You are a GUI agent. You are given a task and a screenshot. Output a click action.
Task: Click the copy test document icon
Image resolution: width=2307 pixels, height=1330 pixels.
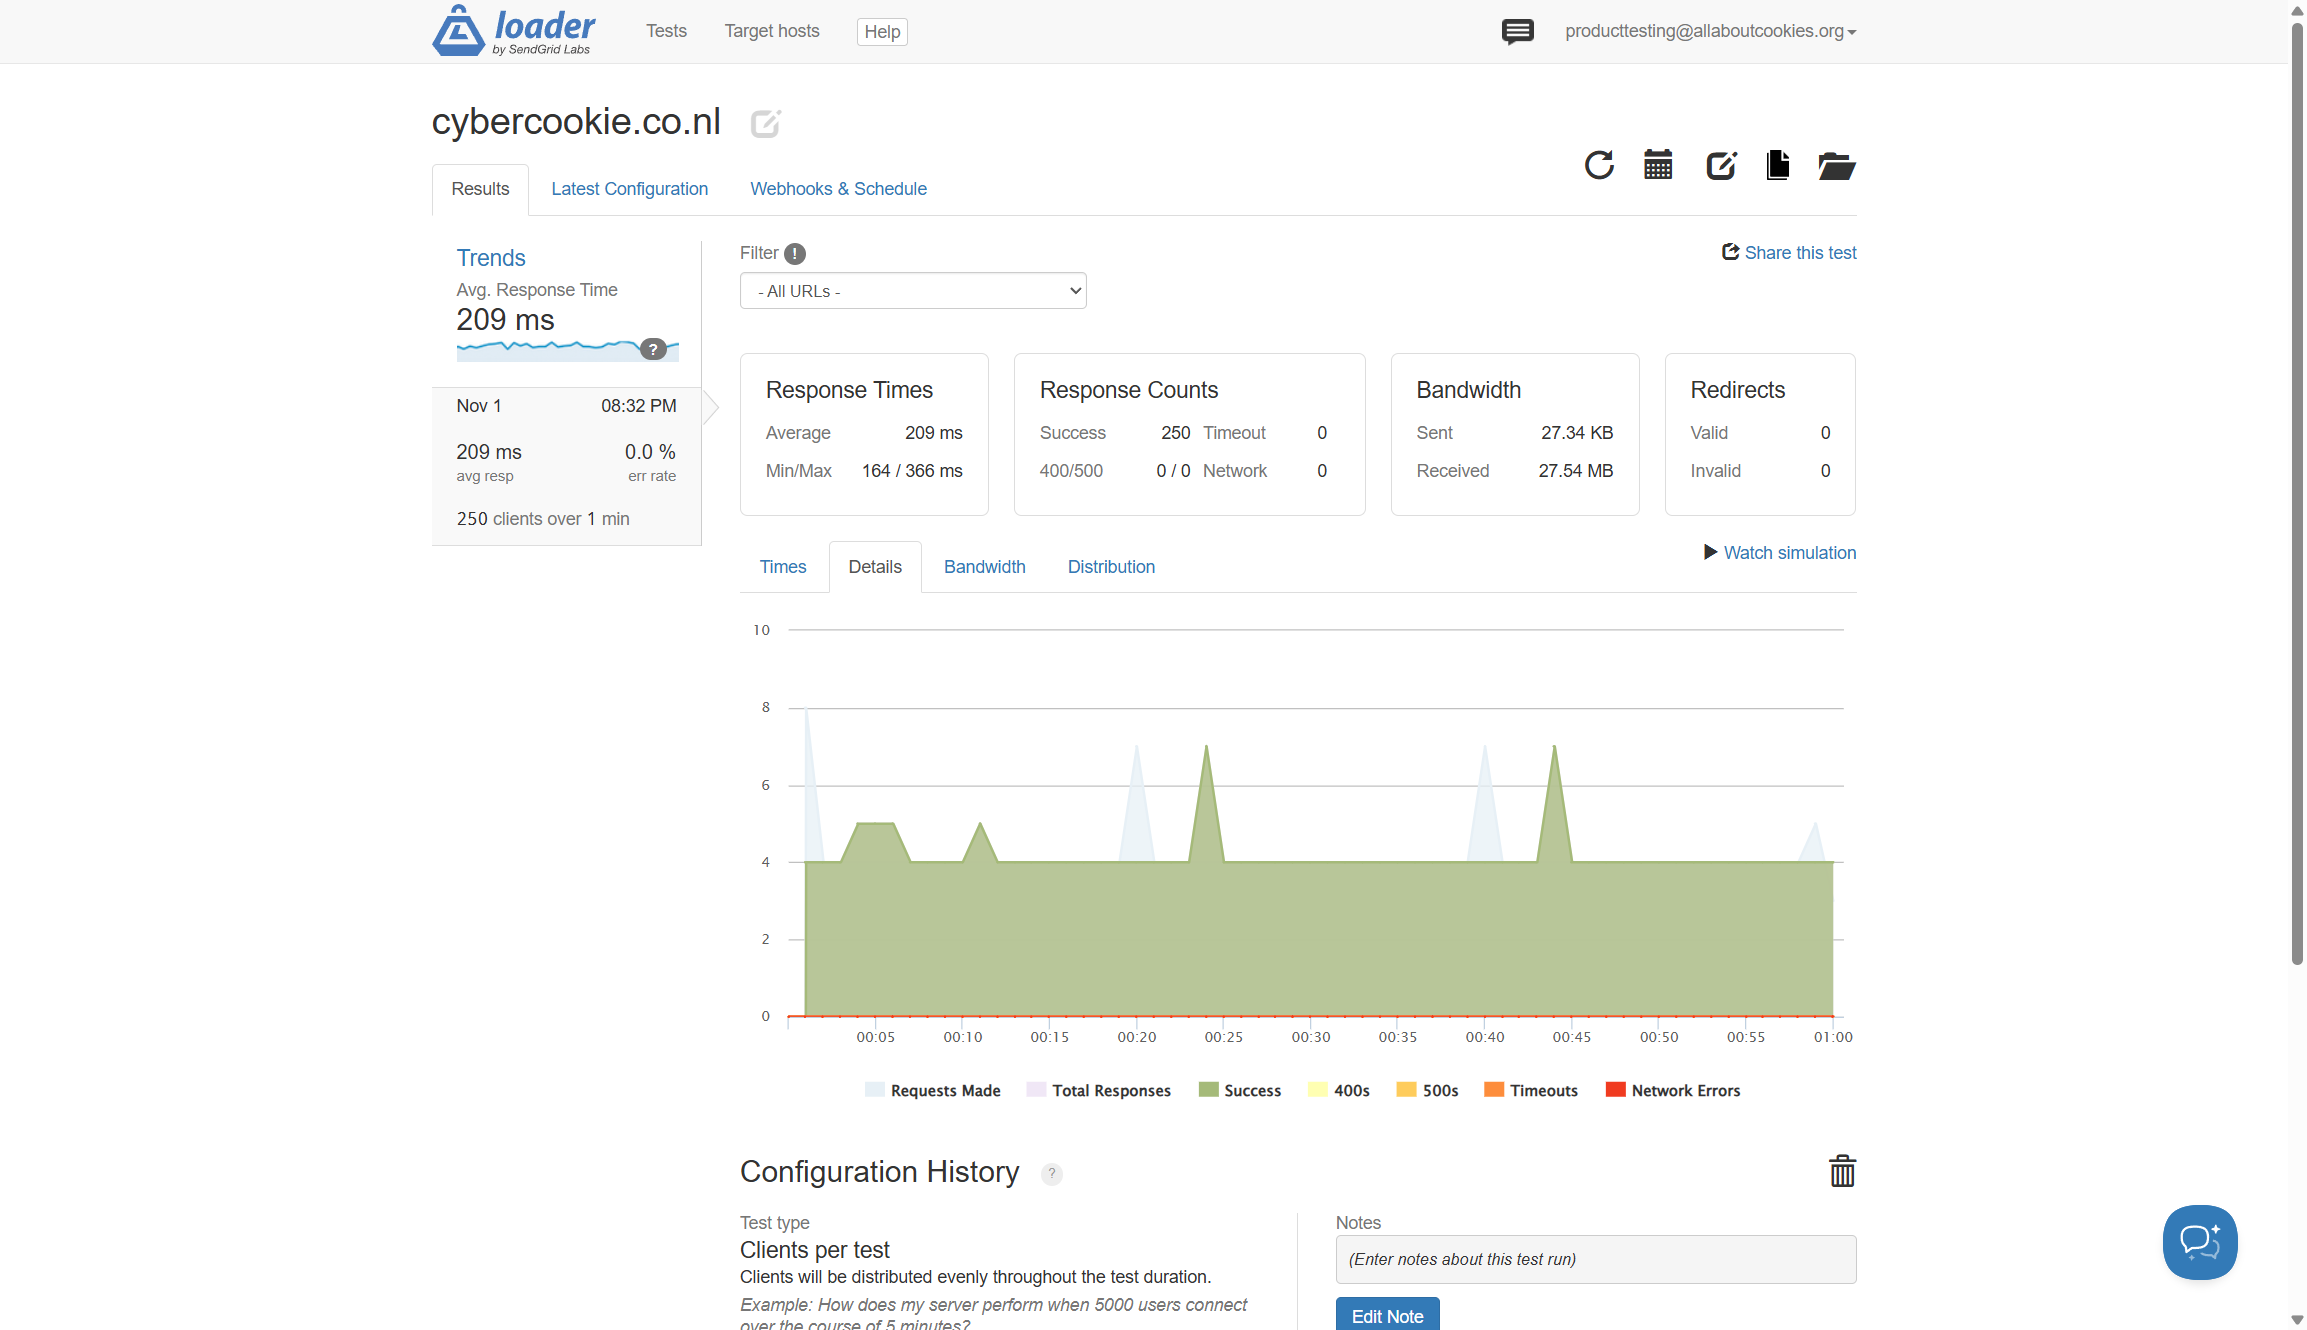(x=1777, y=165)
